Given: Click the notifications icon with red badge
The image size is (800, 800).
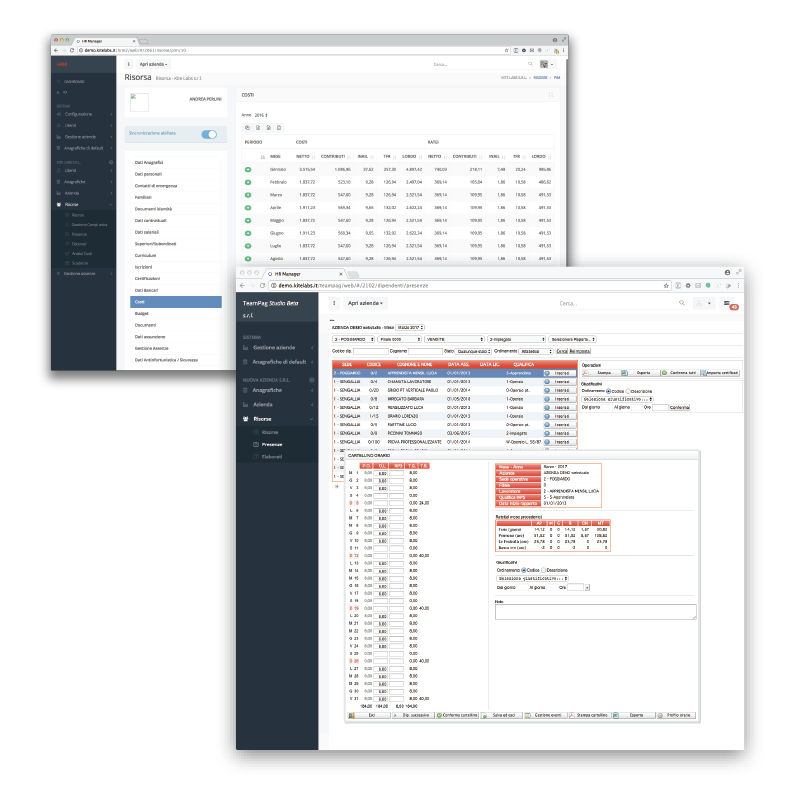Looking at the screenshot, I should coord(729,303).
